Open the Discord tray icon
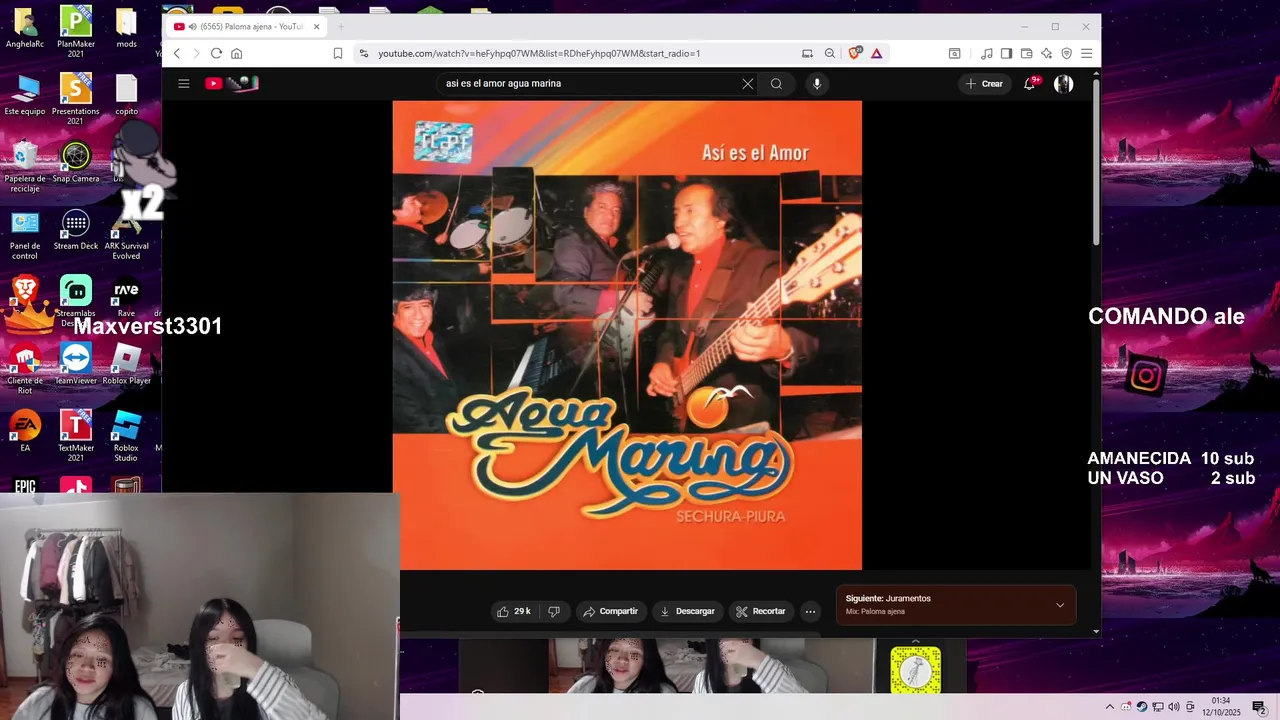 tap(1126, 707)
